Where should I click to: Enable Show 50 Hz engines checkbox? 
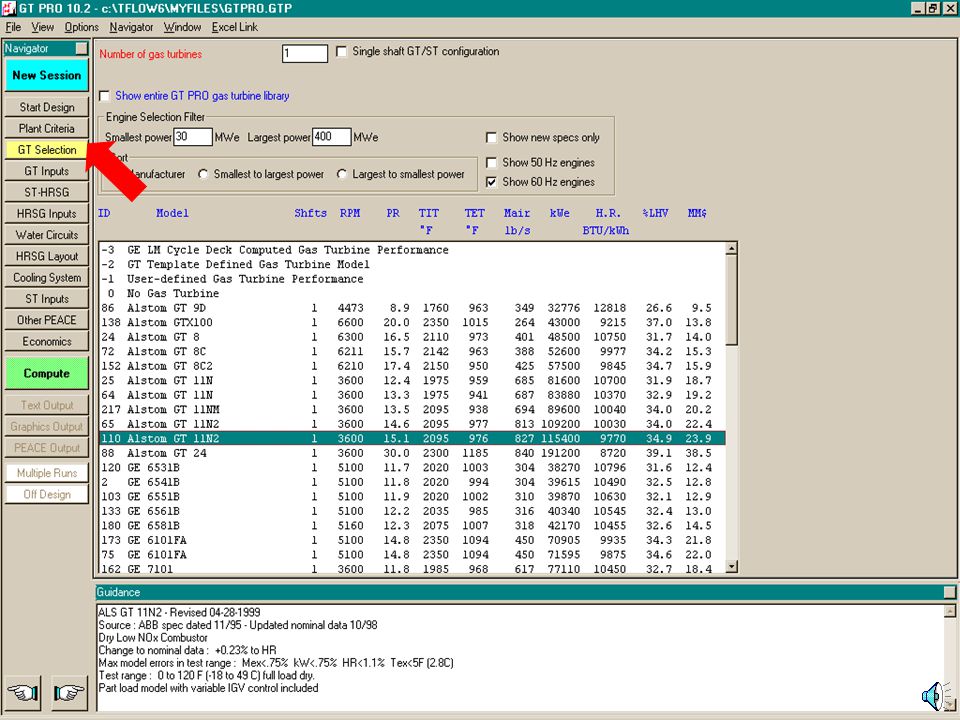491,162
